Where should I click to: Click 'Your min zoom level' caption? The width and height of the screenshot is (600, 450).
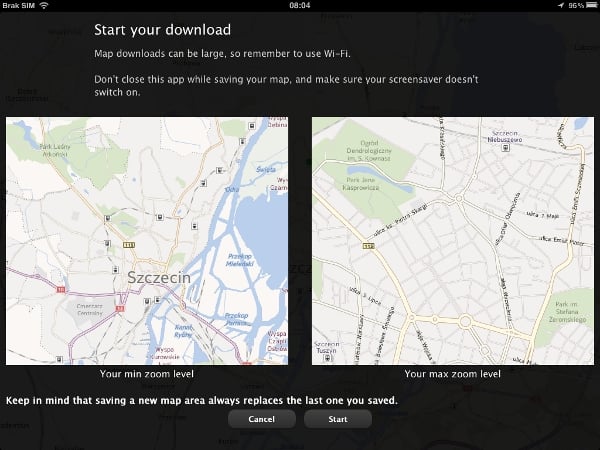[147, 374]
